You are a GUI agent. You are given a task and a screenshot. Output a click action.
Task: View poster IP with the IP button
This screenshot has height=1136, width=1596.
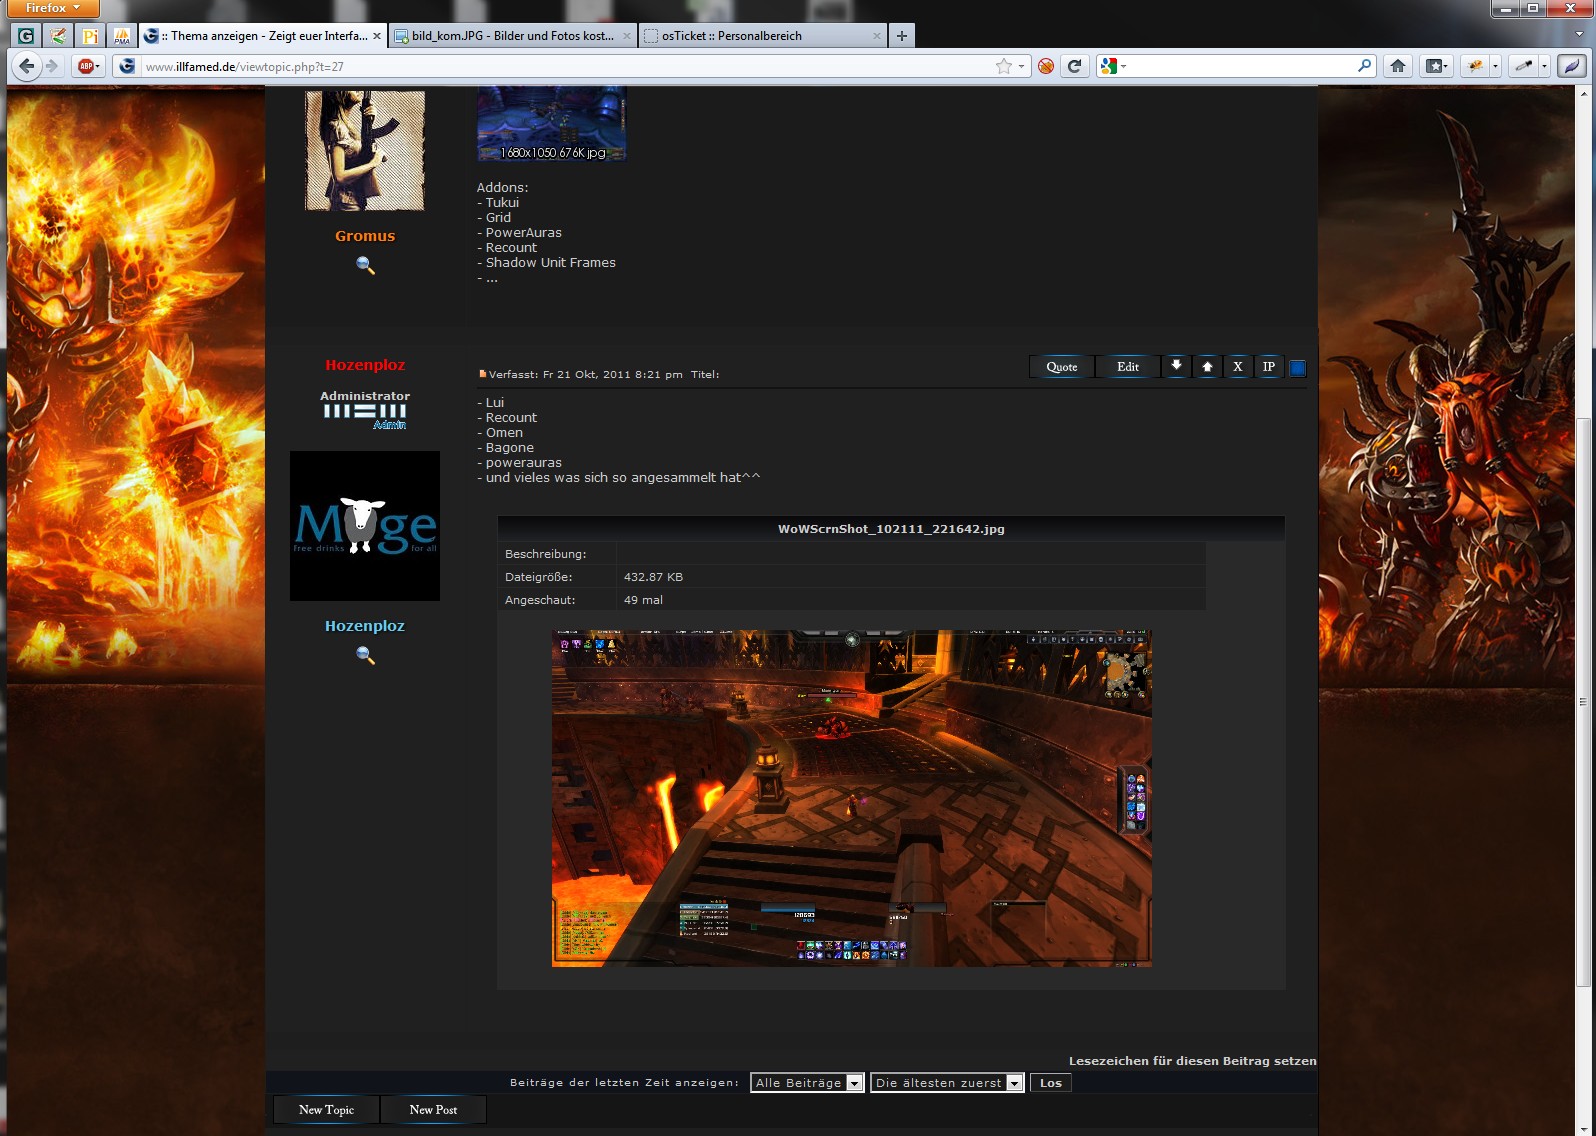click(x=1269, y=366)
